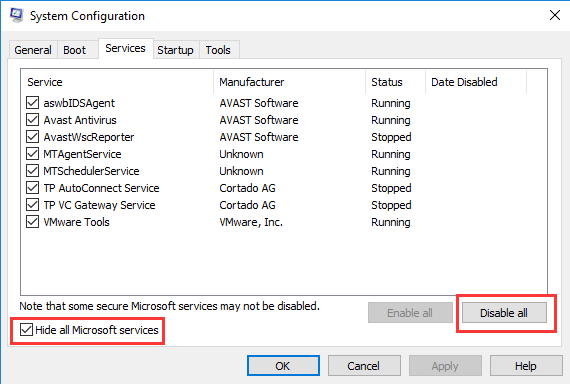570x384 pixels.
Task: Click Stopped status of AvastWscReporter
Action: [391, 137]
